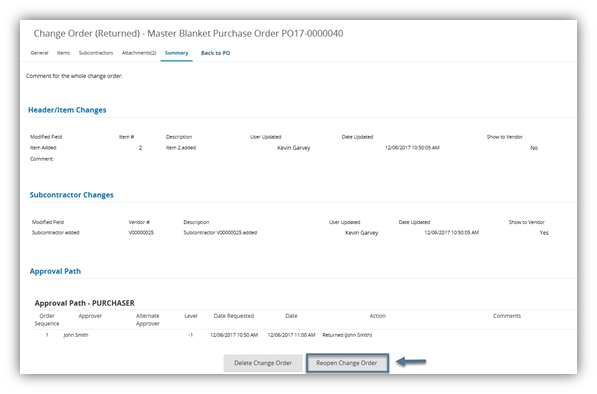
Task: Go to Attachments(2) tab
Action: (139, 53)
